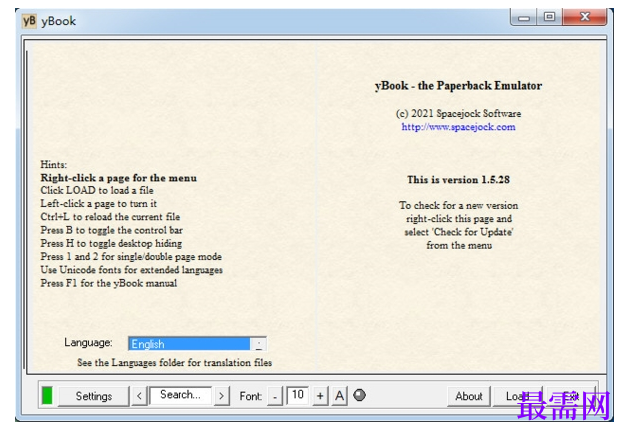Screen dimensions: 629x437
Task: Open the spacejock.com website link
Action: pos(459,127)
